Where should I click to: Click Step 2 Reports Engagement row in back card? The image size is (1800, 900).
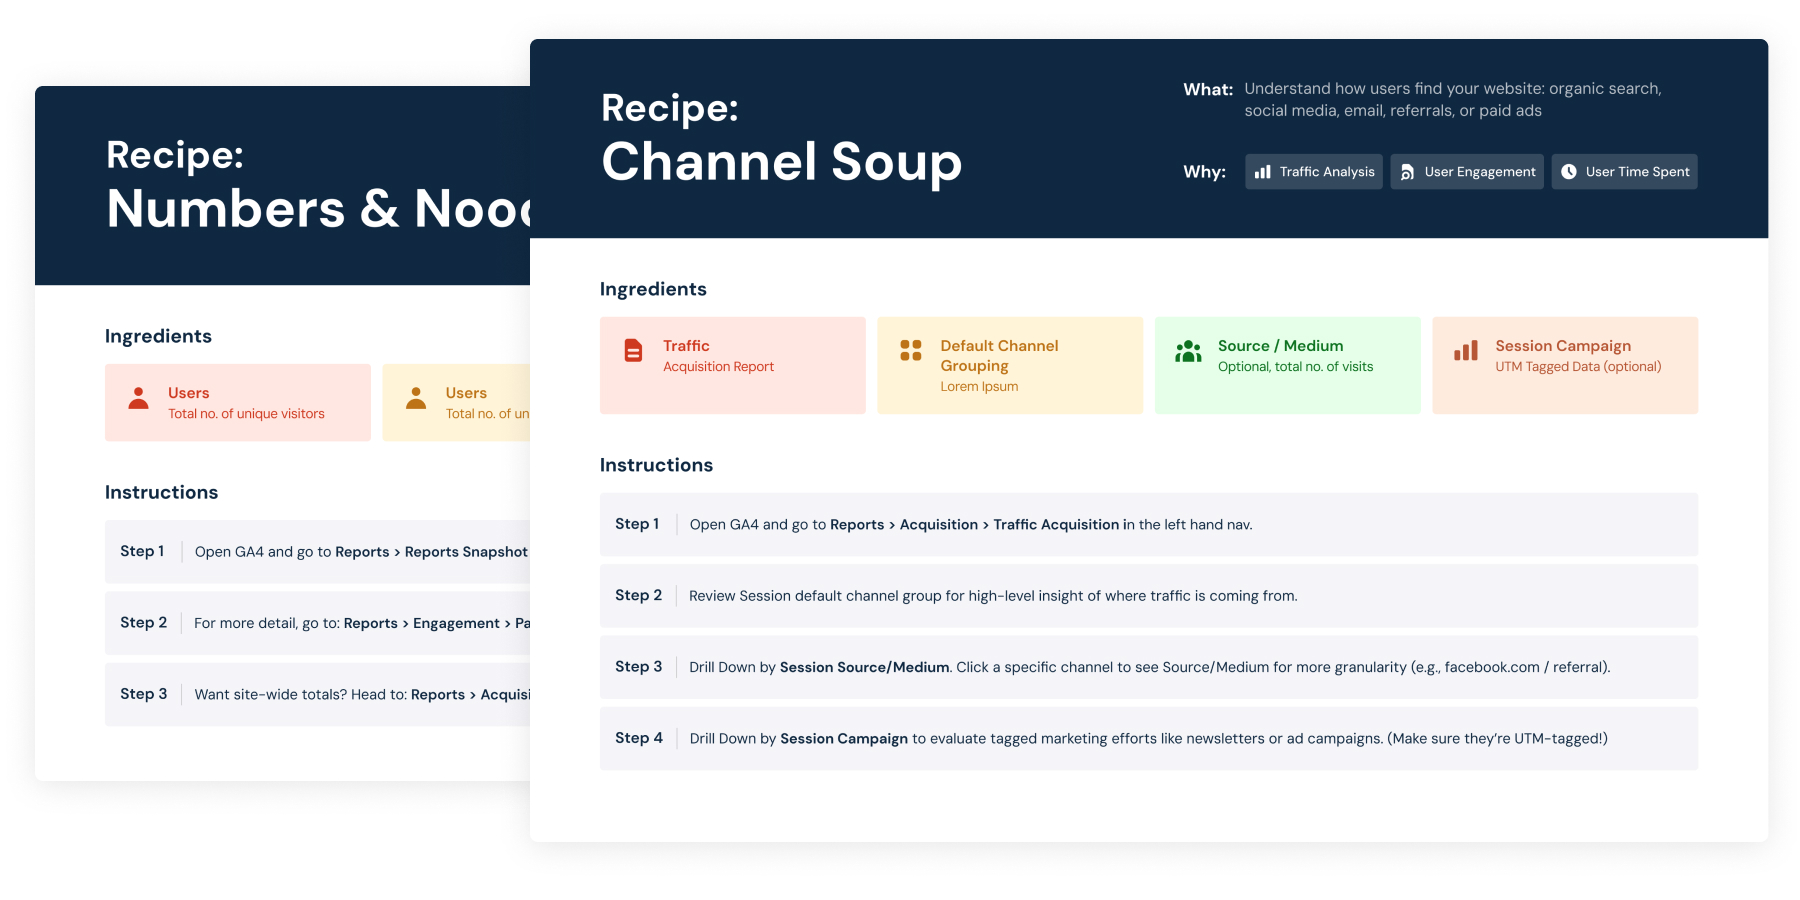tap(317, 623)
